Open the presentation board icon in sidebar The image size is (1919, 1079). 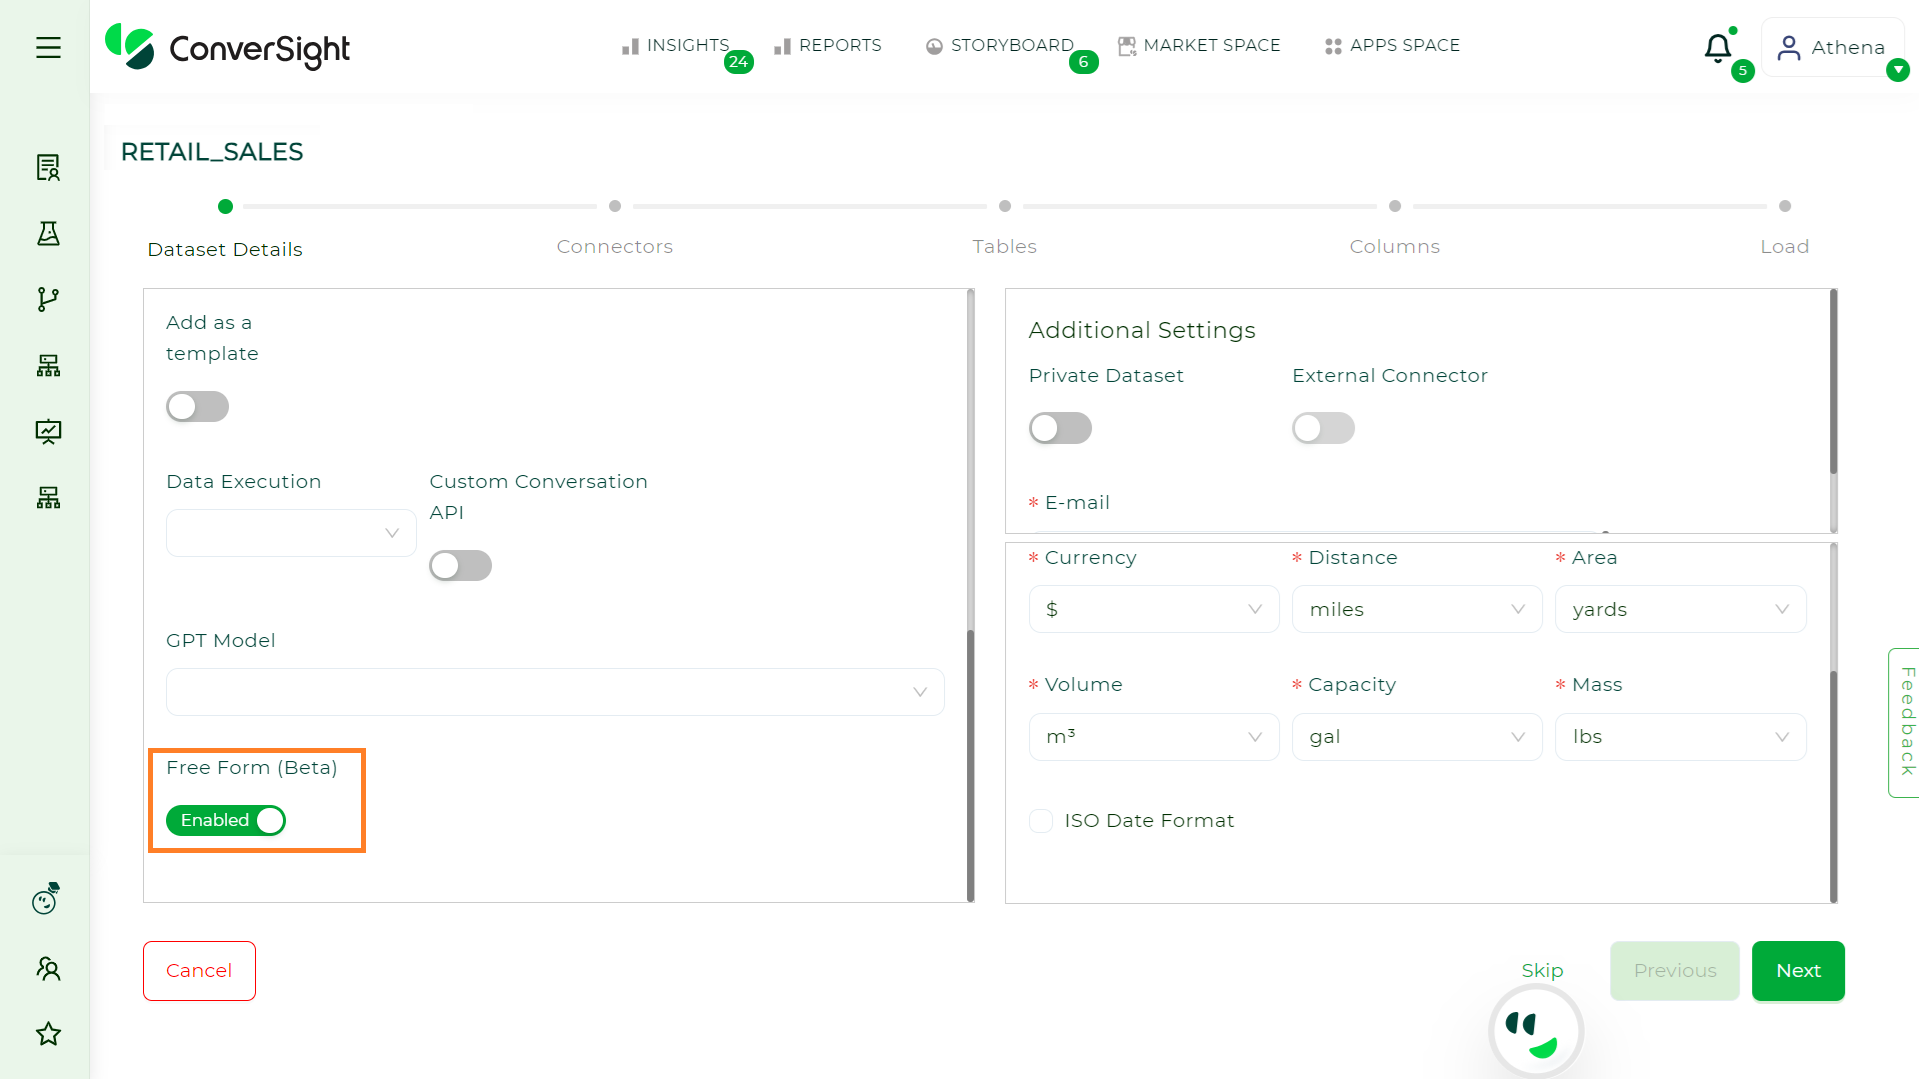coord(48,431)
